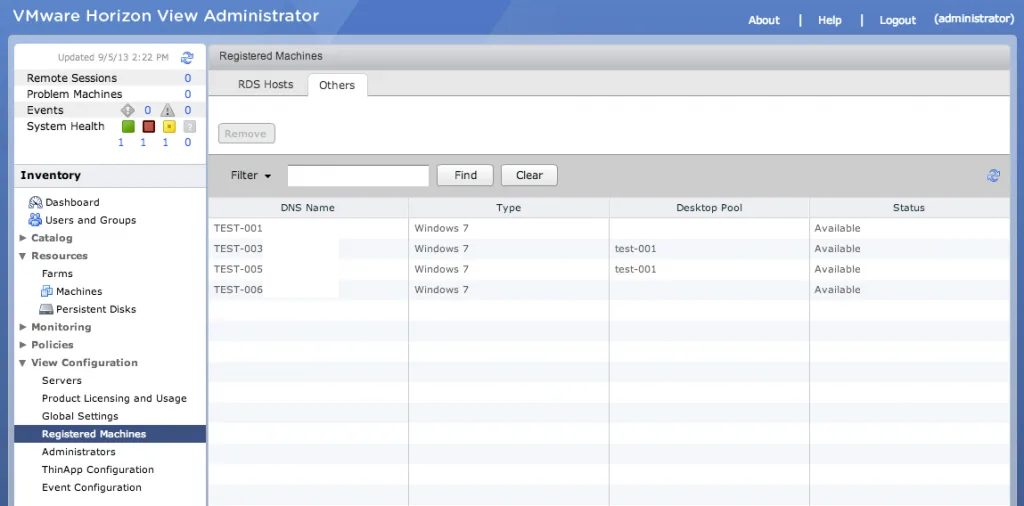This screenshot has width=1024, height=506.
Task: Click the Logout link
Action: coord(897,20)
